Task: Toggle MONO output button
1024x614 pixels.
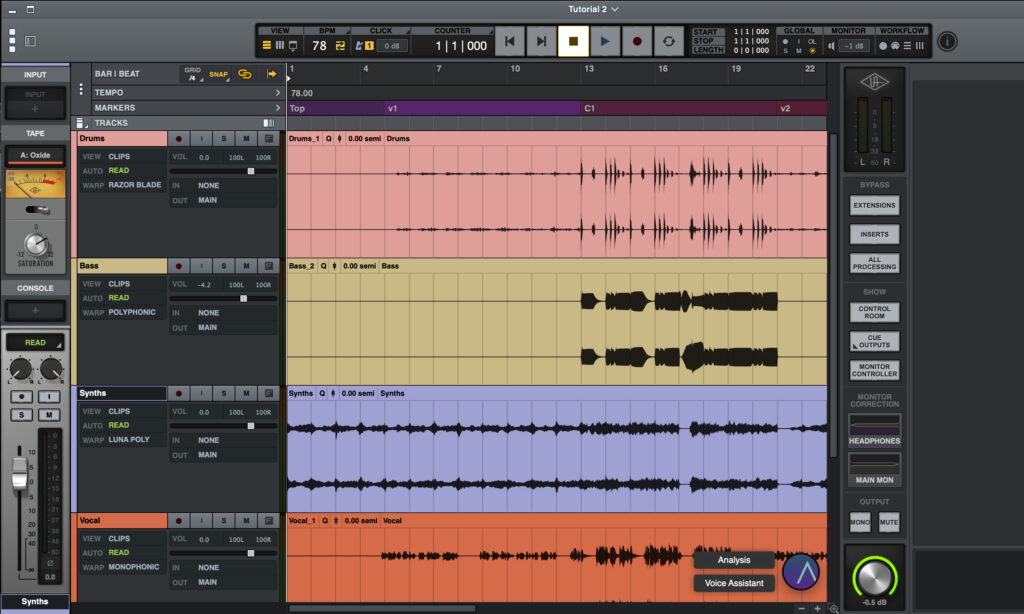Action: tap(859, 522)
